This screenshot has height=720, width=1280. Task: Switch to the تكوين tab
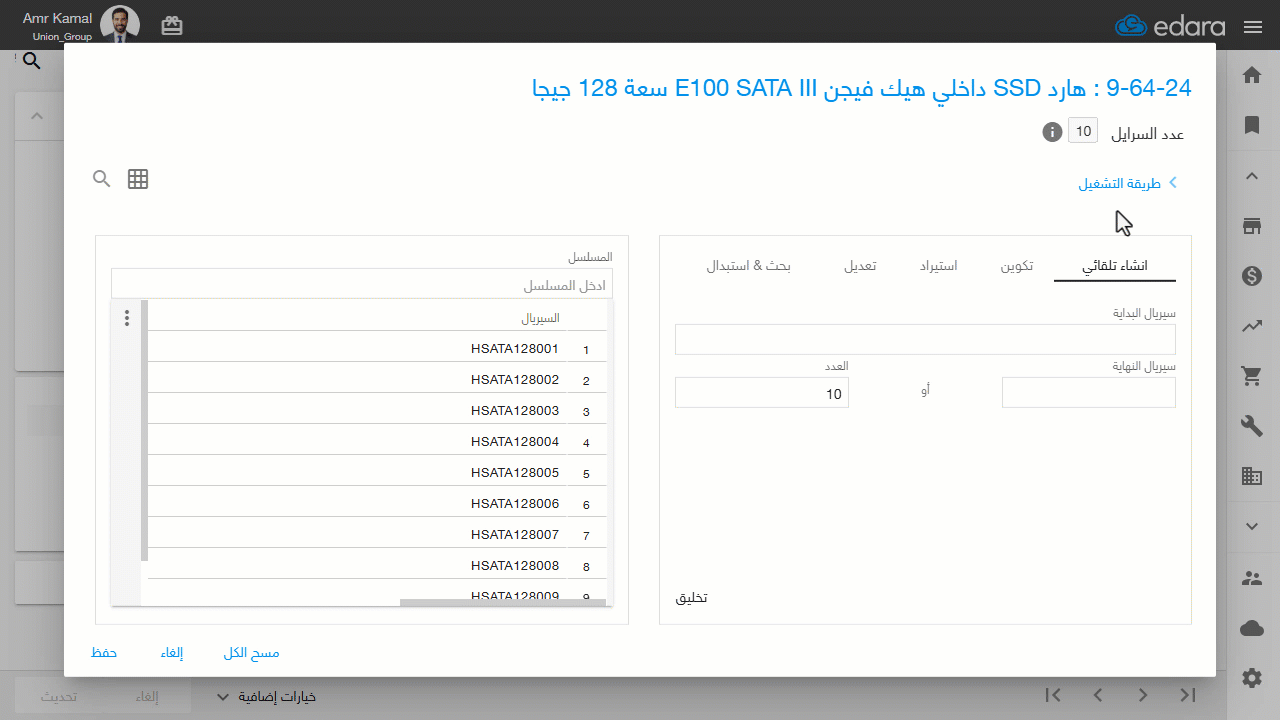(1017, 266)
